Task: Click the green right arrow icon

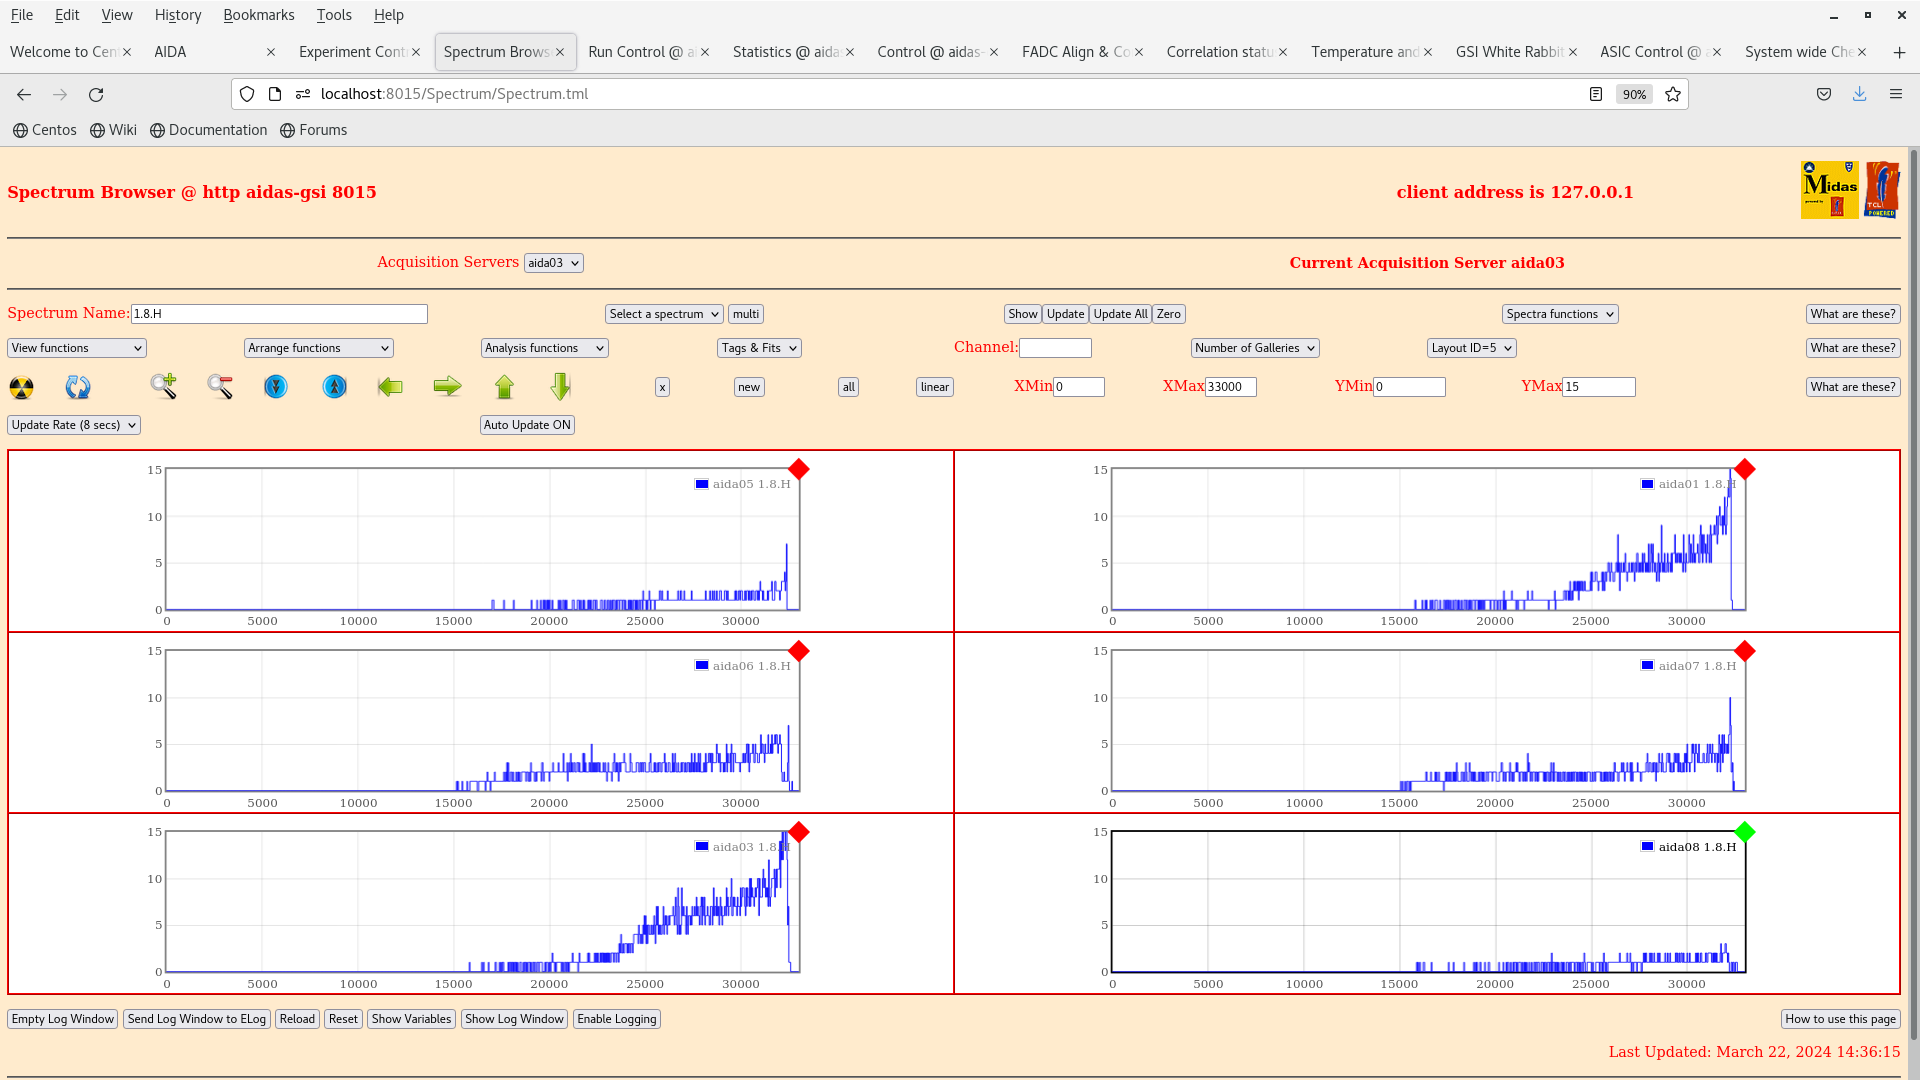Action: pos(447,386)
